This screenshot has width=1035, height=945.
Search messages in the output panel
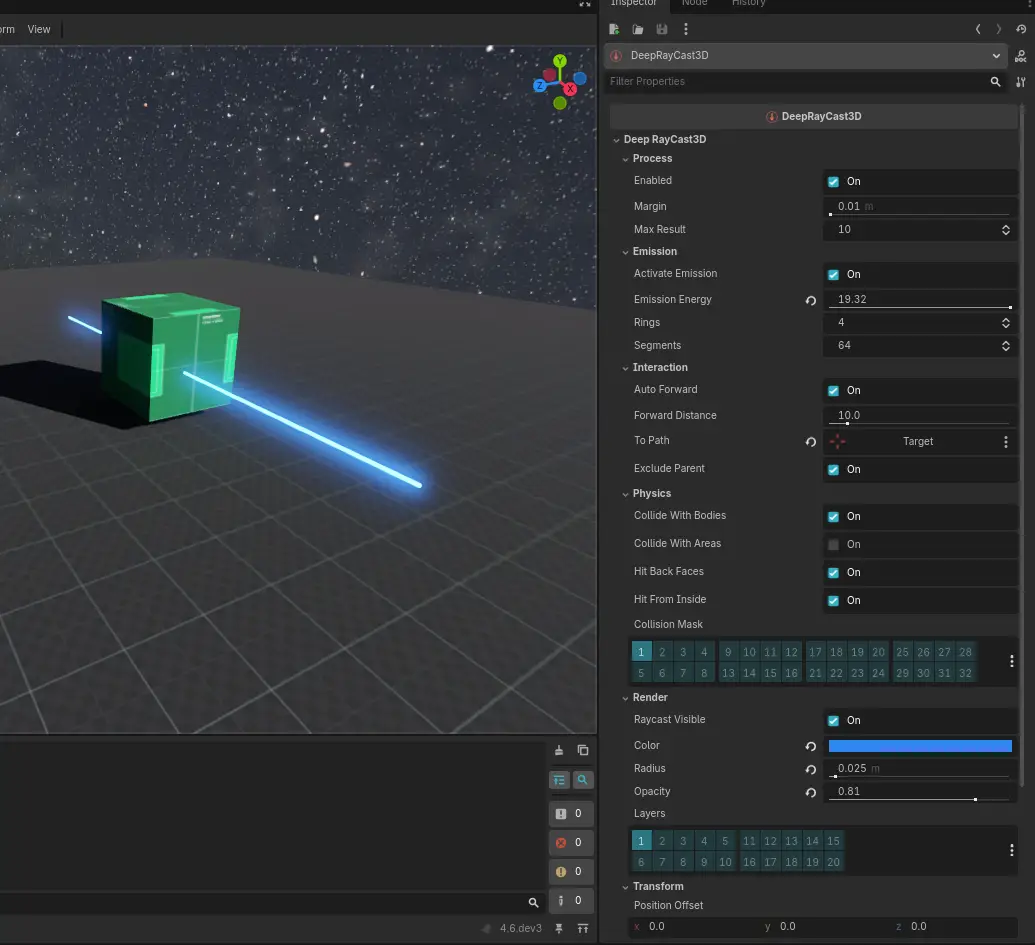point(583,780)
